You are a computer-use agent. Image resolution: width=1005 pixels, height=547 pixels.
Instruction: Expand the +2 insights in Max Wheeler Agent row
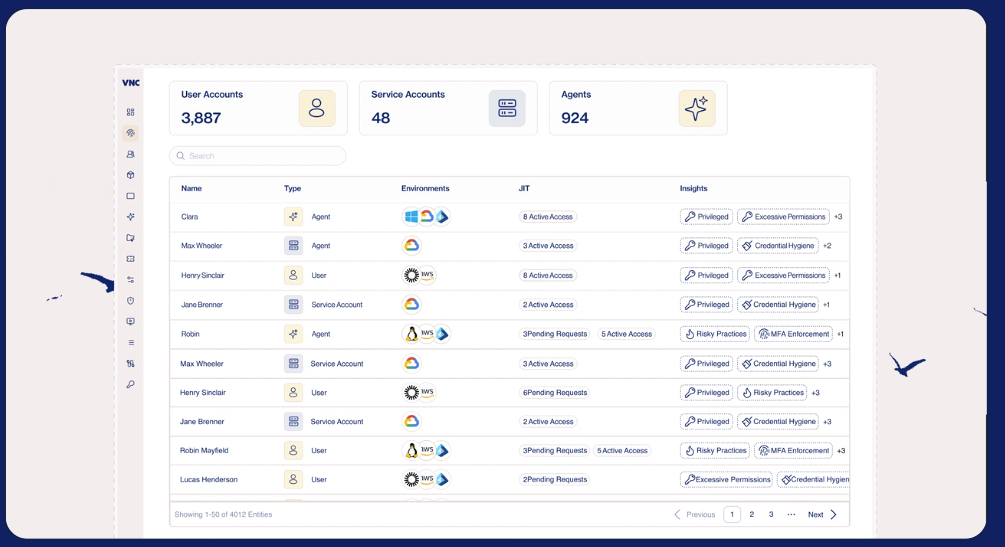point(827,246)
